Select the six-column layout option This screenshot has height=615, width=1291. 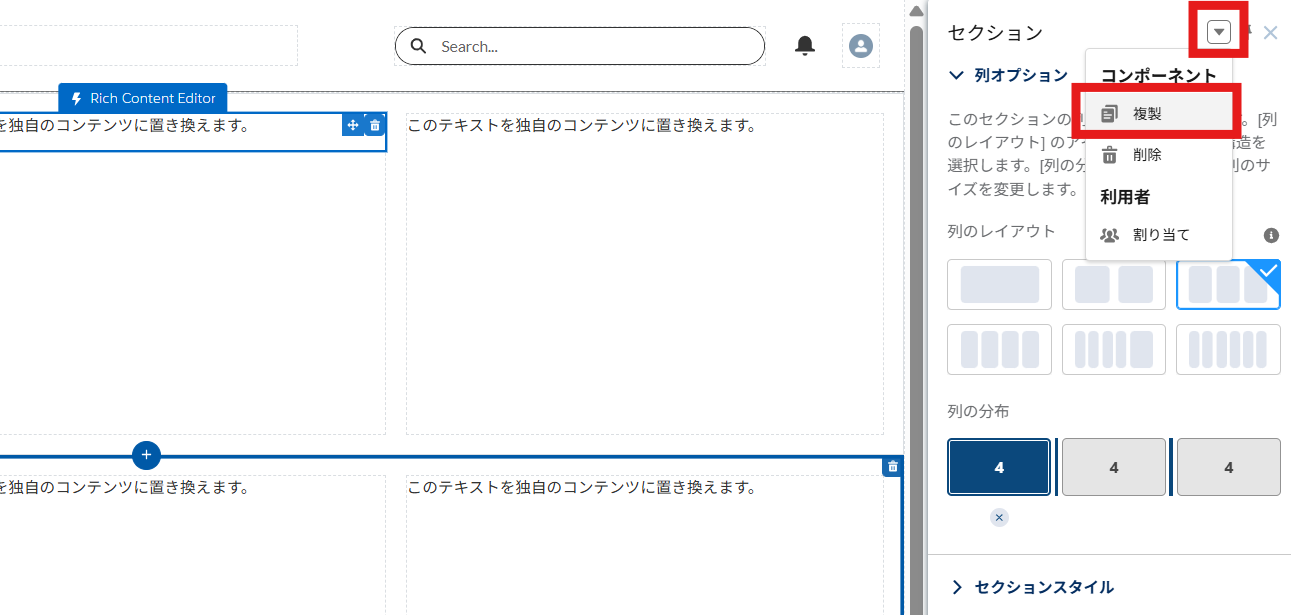1228,349
